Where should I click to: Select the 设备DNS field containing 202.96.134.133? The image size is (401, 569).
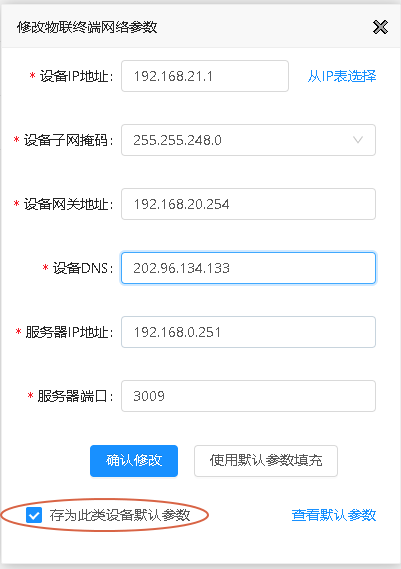248,268
